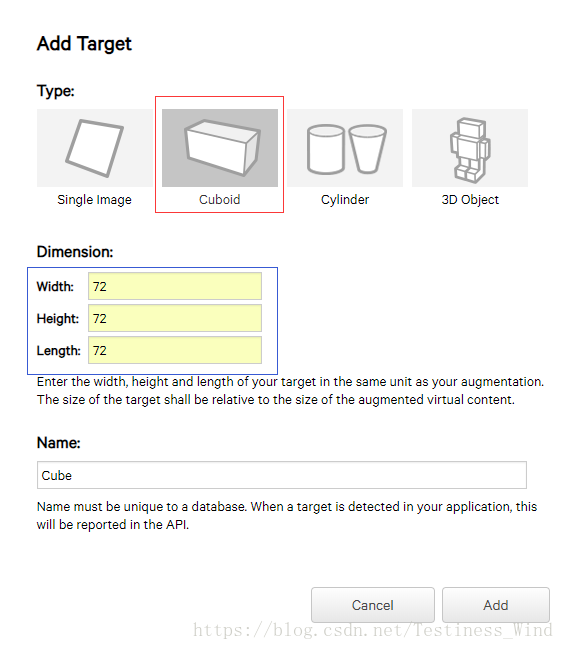Click the "Length:" field label
Screen dimensions: 564x650
(58, 351)
